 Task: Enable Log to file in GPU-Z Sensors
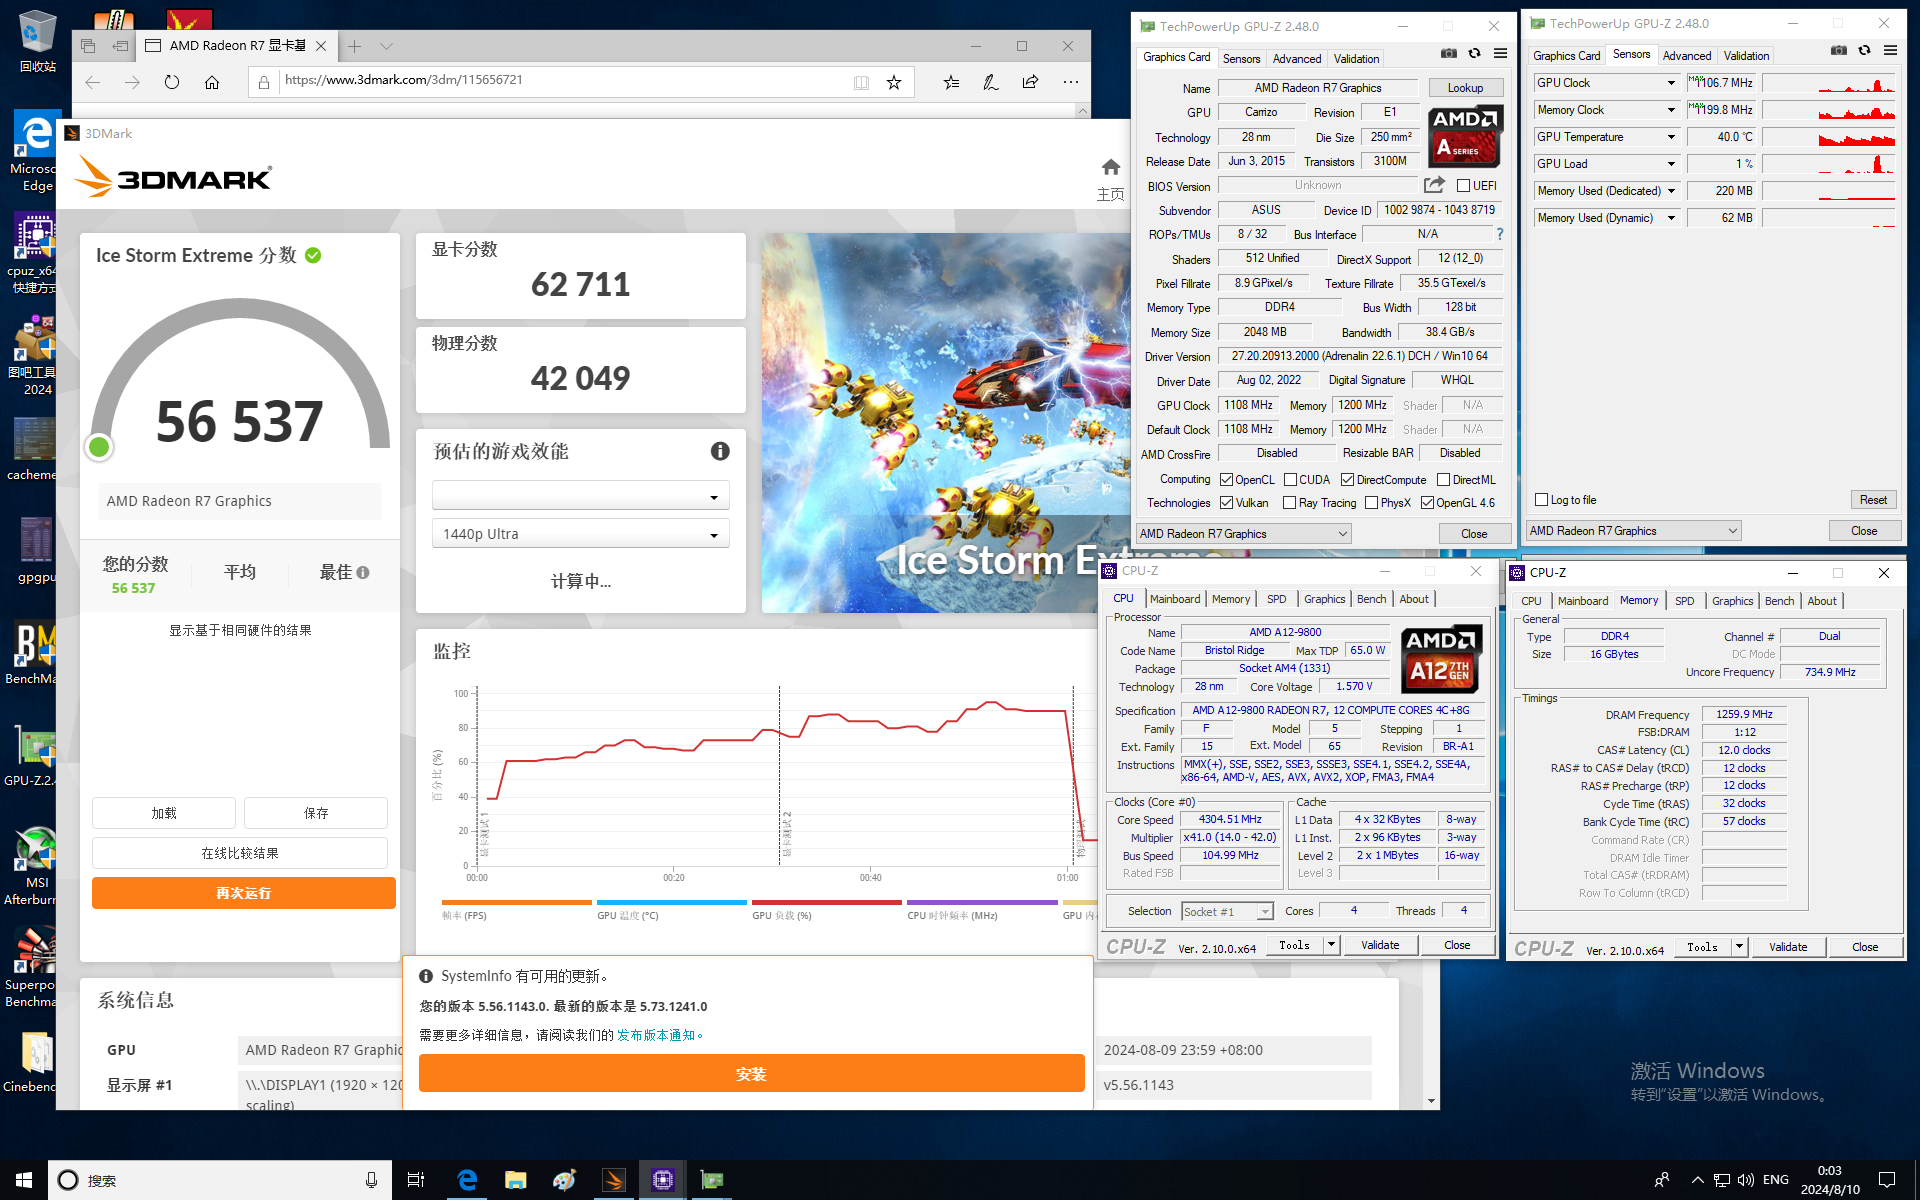click(1541, 500)
